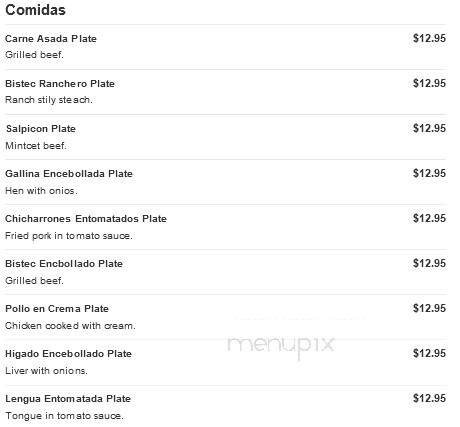
Task: Select the Pollo en Crema Plate
Action: [57, 309]
